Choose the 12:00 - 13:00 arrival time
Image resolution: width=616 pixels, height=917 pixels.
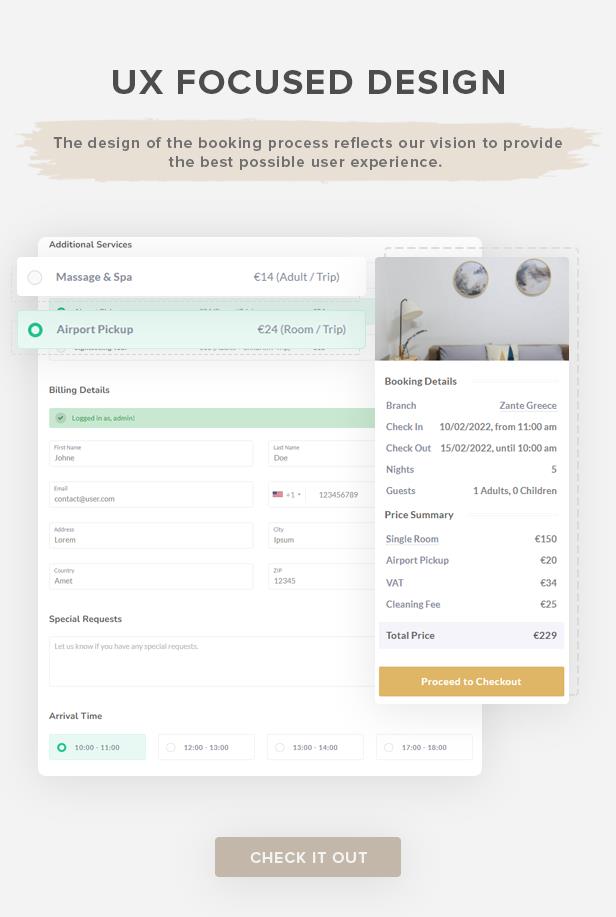point(206,747)
